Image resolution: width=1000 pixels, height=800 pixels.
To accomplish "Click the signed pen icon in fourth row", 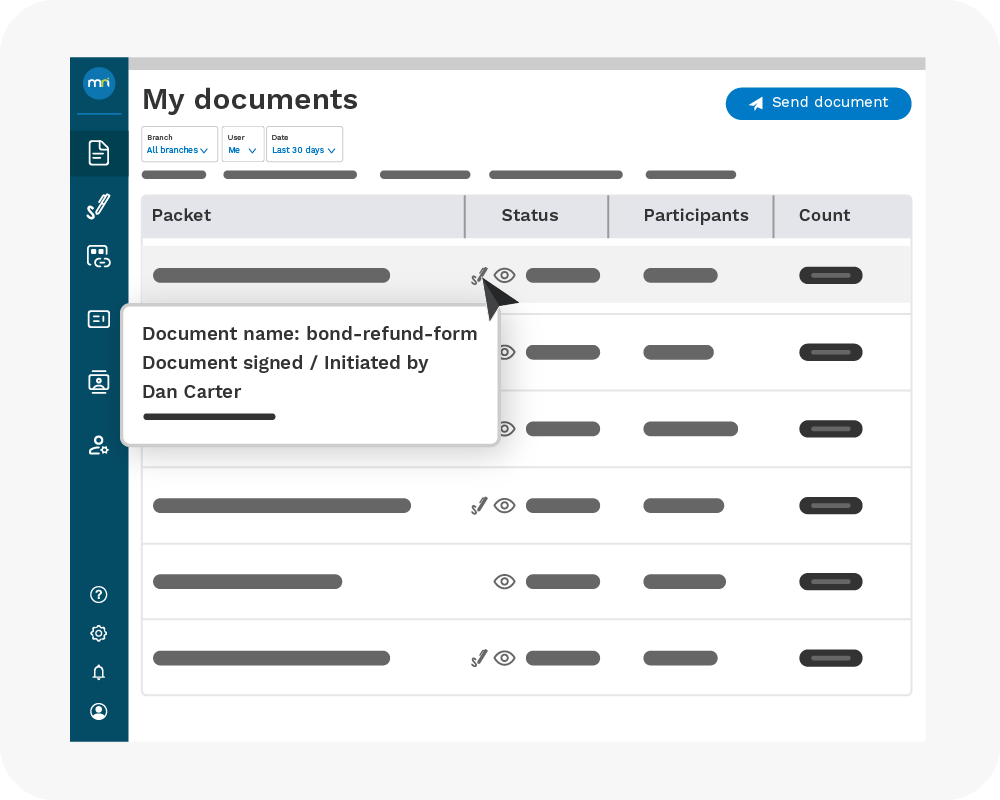I will (x=479, y=506).
